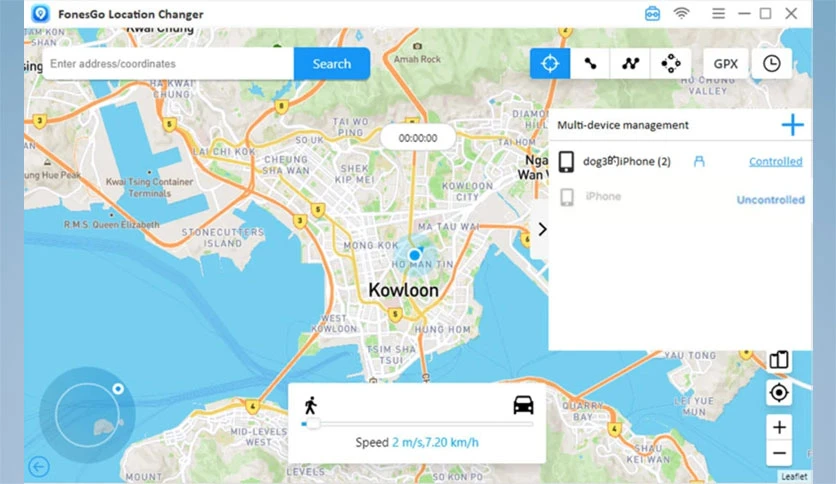This screenshot has height=484, width=836.
Task: Click the speed value 2 m/s,7.20 km/h
Action: tap(435, 442)
